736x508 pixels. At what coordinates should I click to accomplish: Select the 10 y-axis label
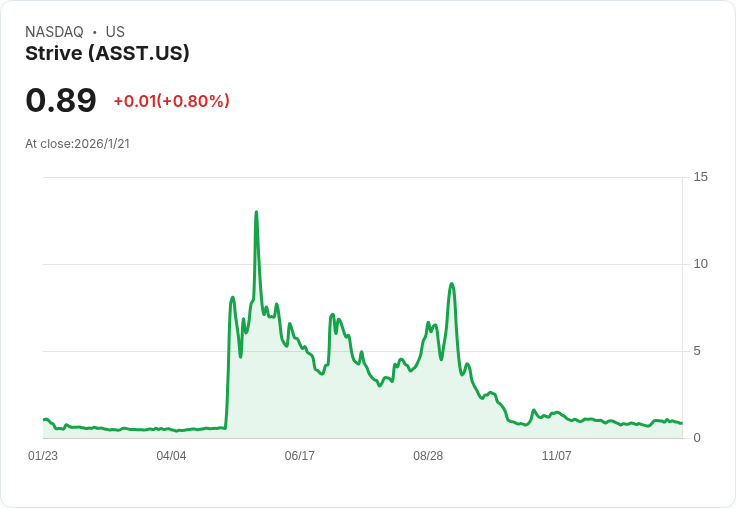tap(700, 264)
